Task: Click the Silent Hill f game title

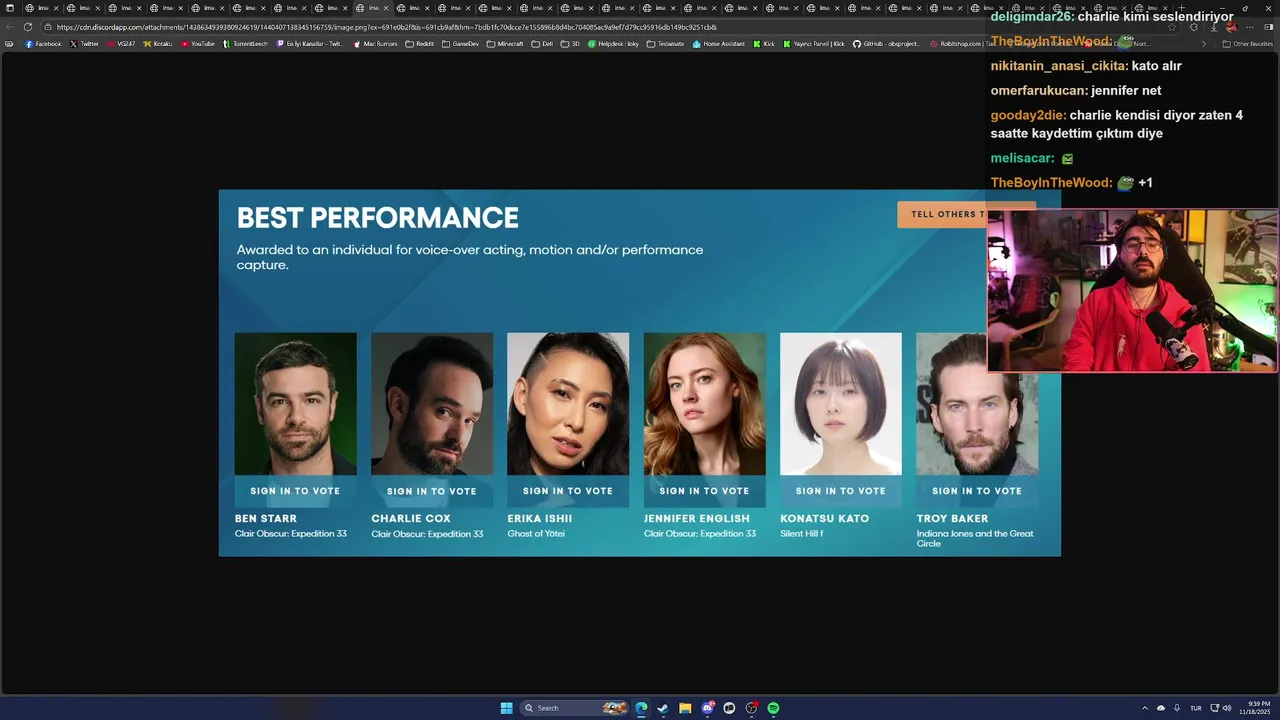Action: pyautogui.click(x=801, y=534)
